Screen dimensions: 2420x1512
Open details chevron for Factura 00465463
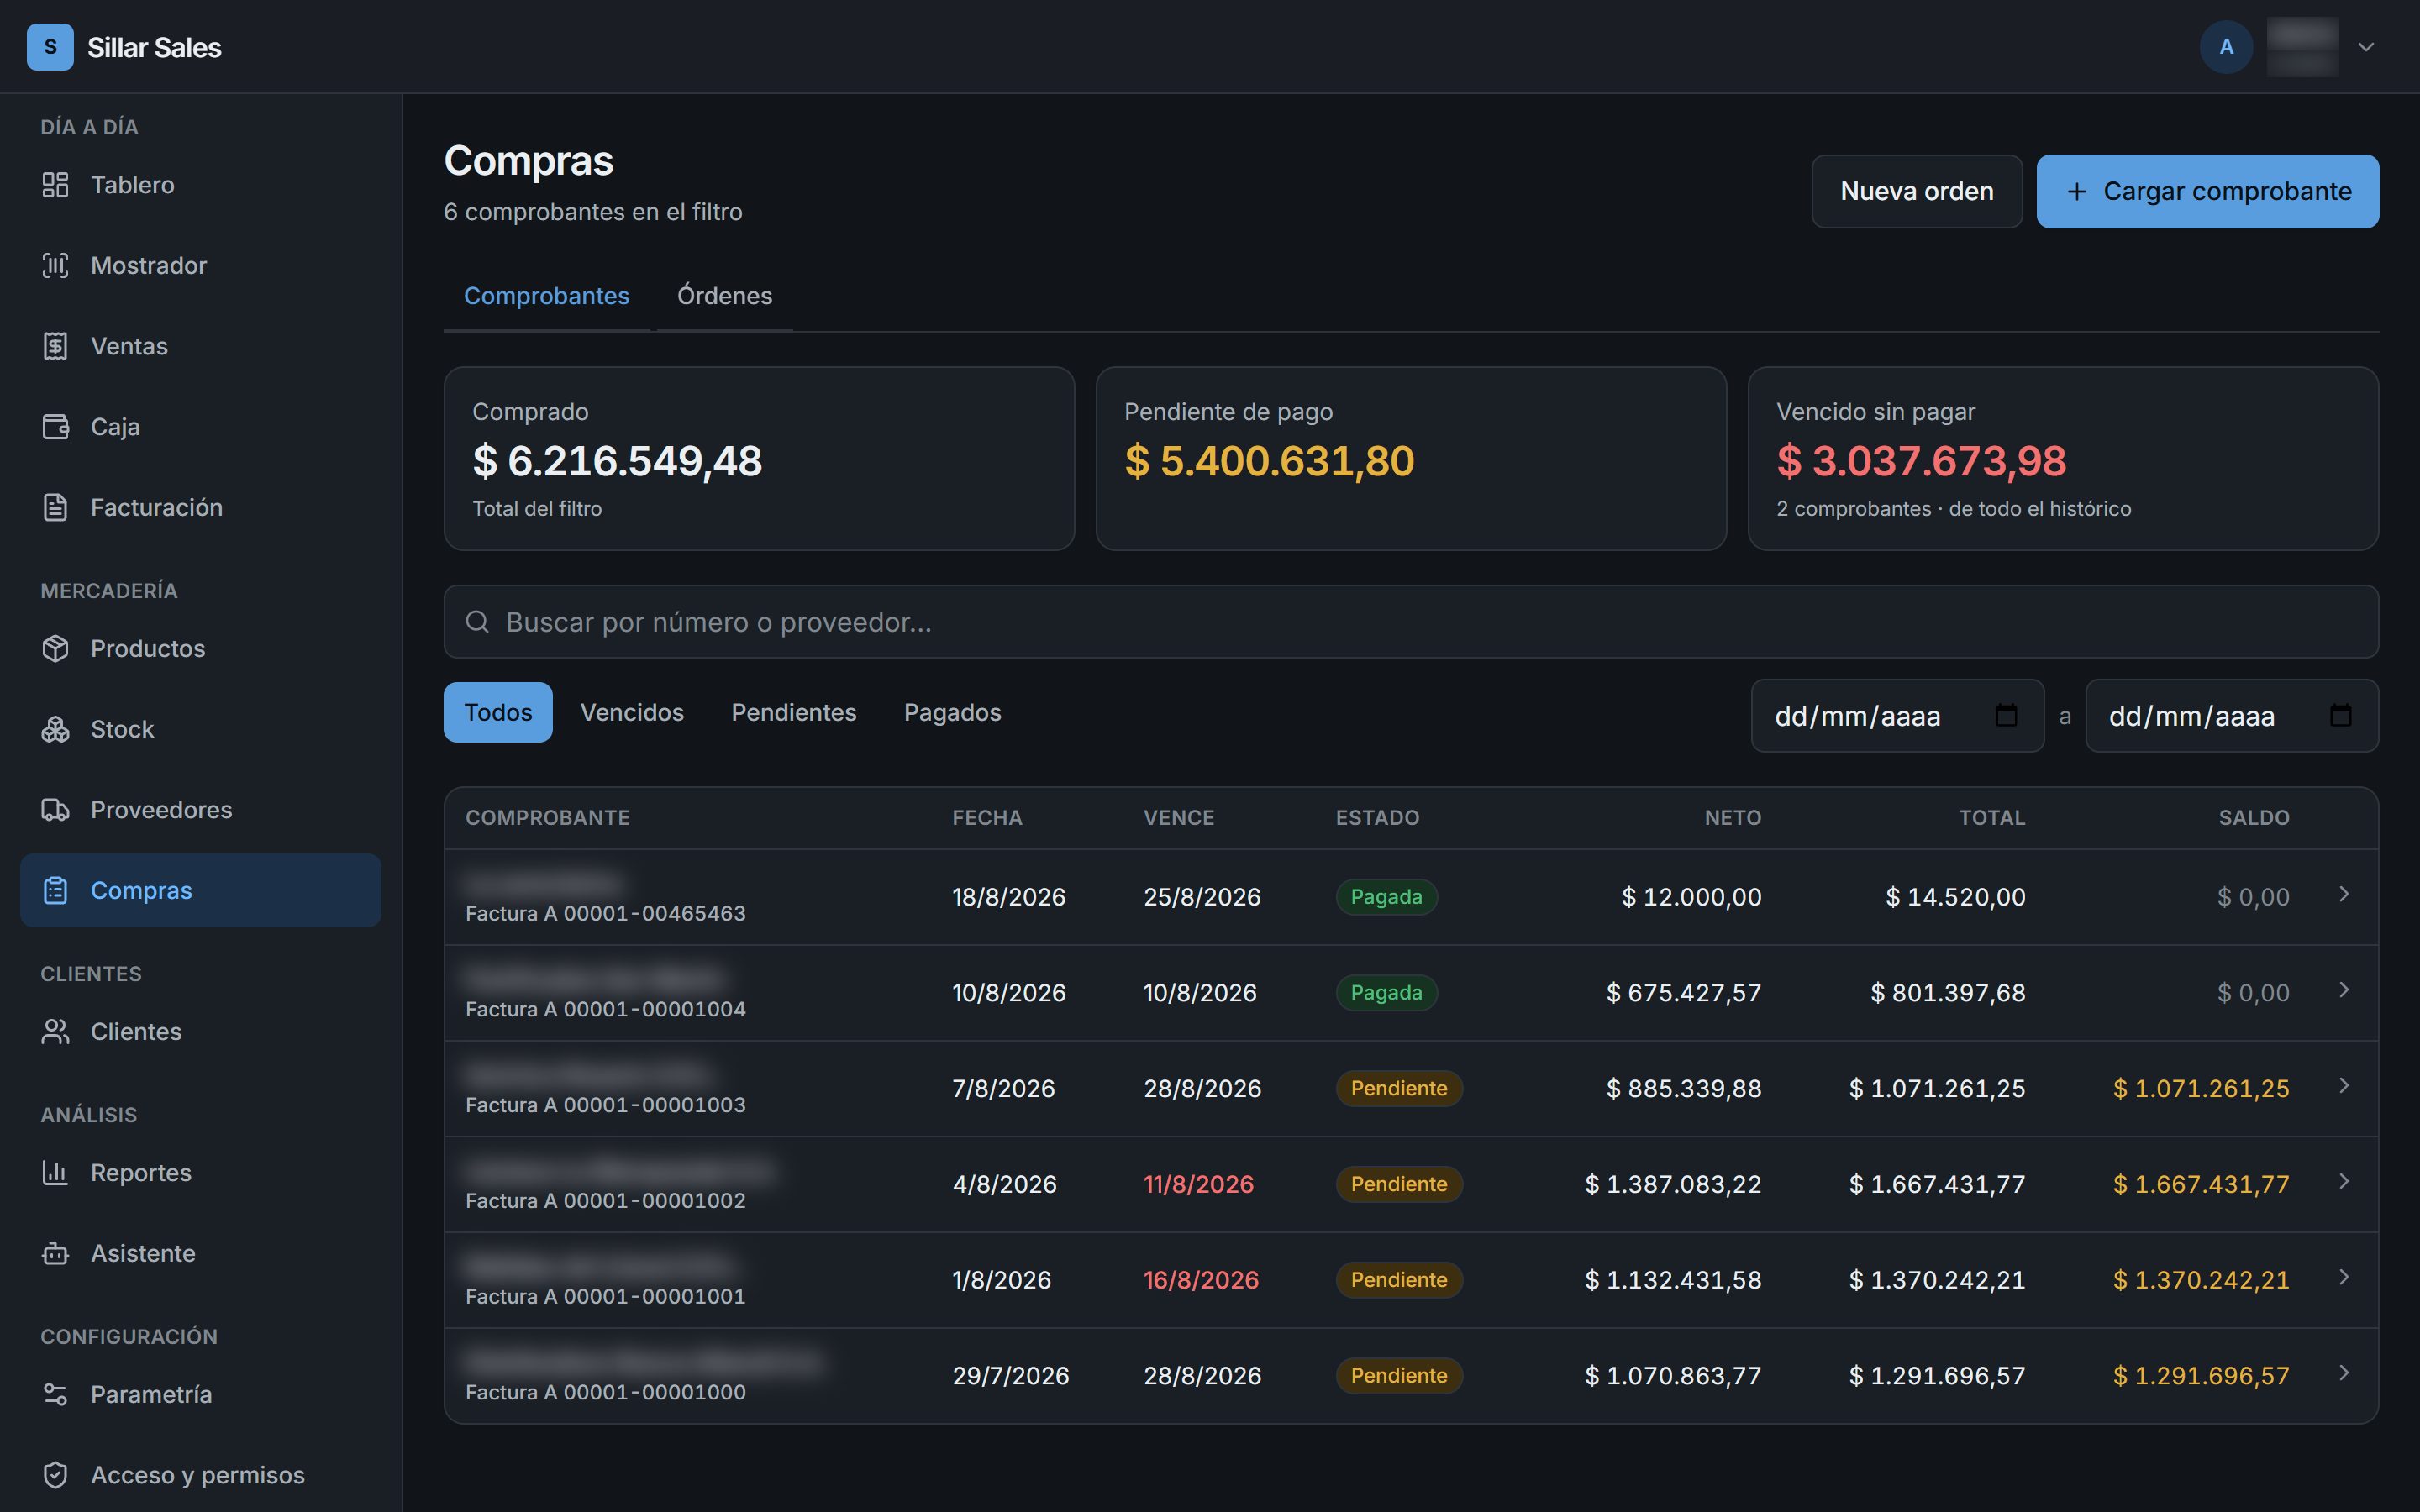[2343, 894]
